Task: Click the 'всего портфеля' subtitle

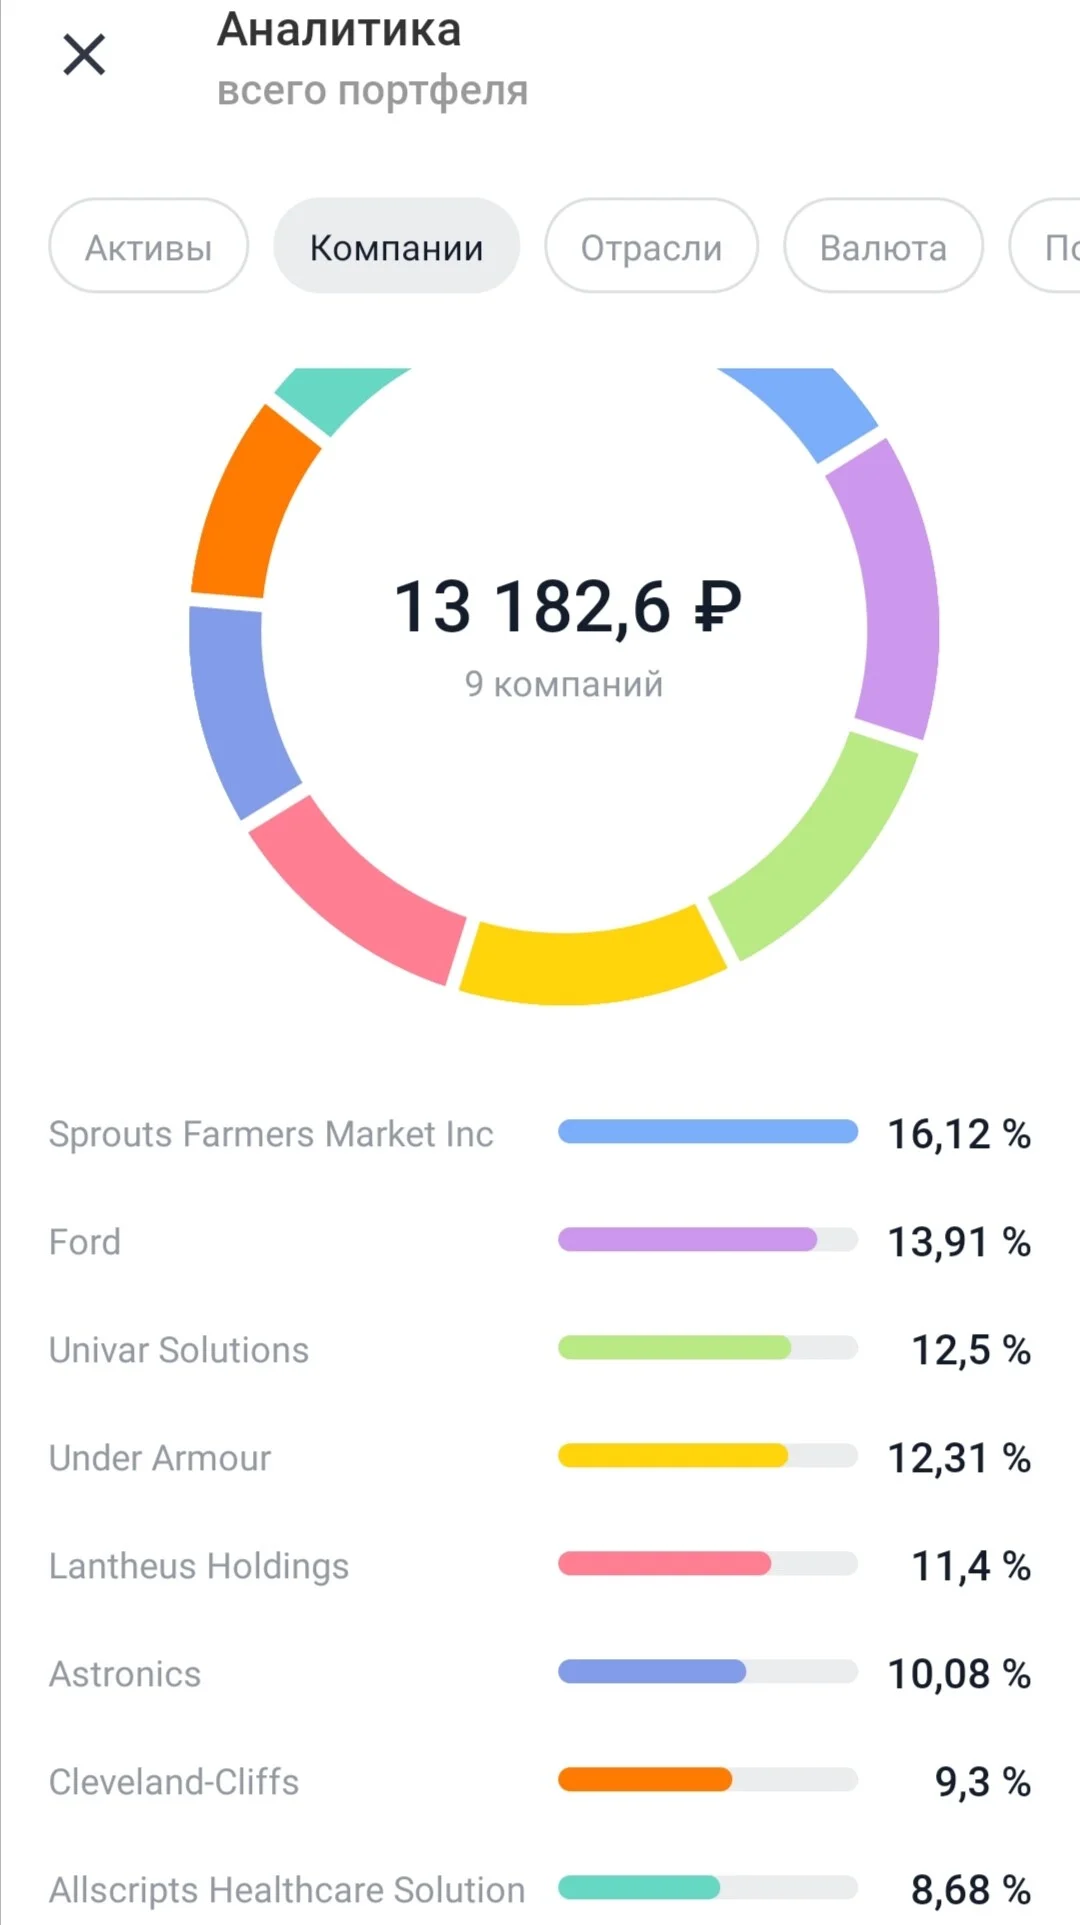Action: [x=372, y=91]
